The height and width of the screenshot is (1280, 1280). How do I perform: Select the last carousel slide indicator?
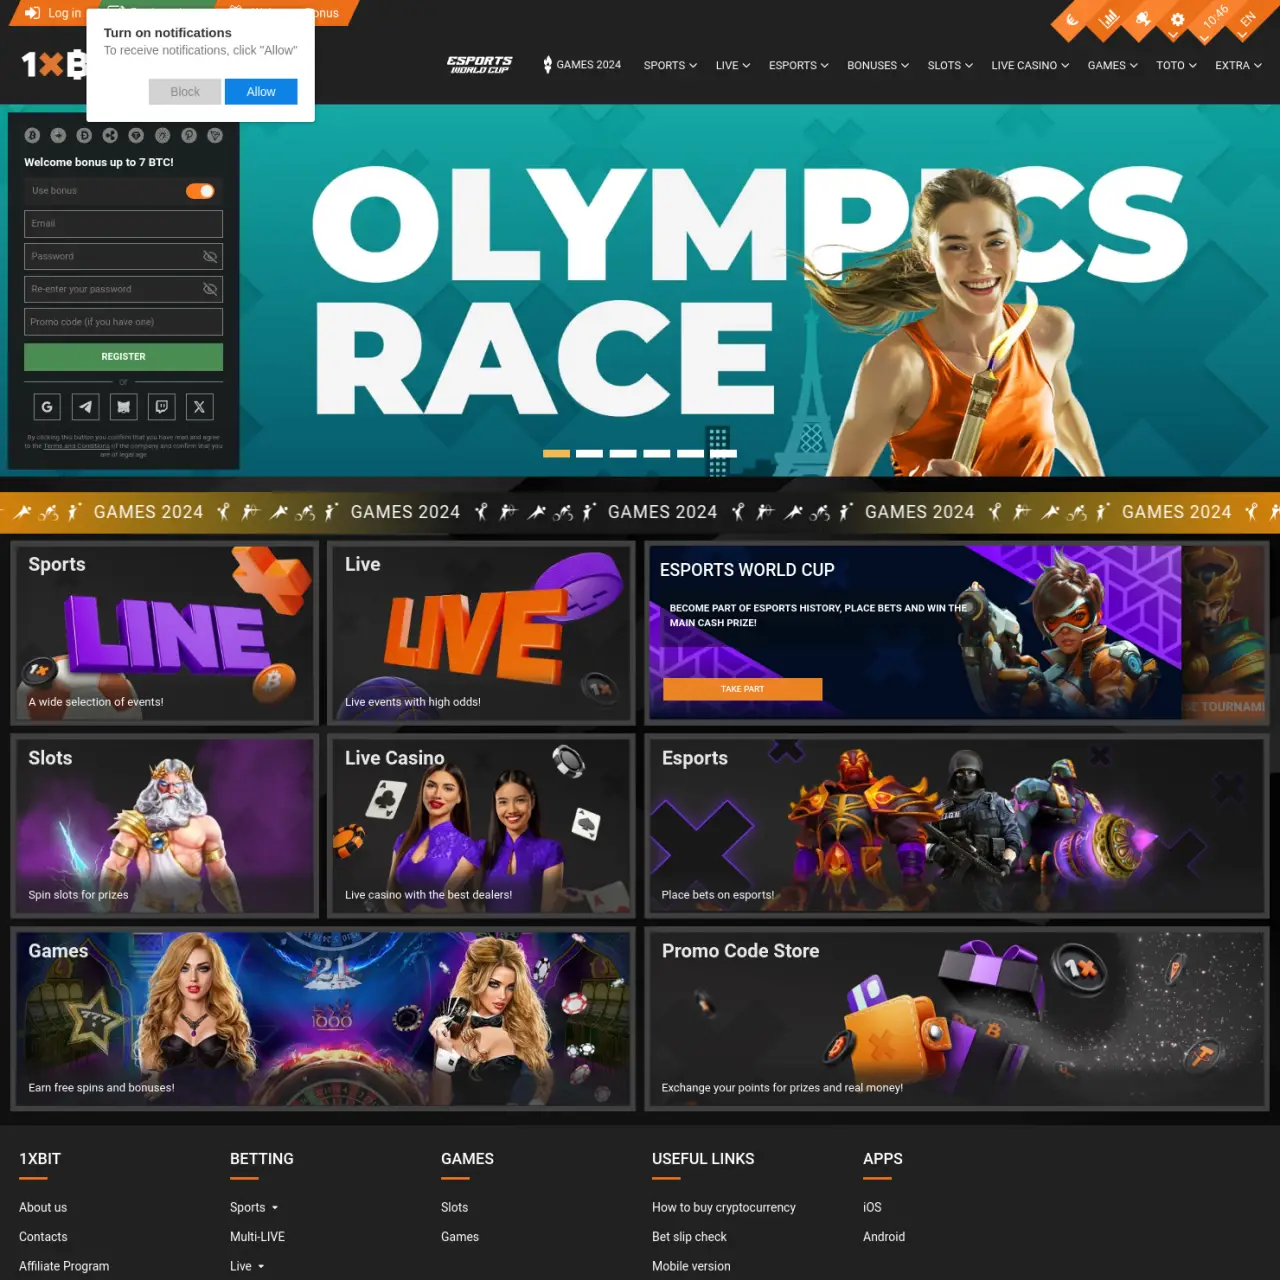click(724, 454)
